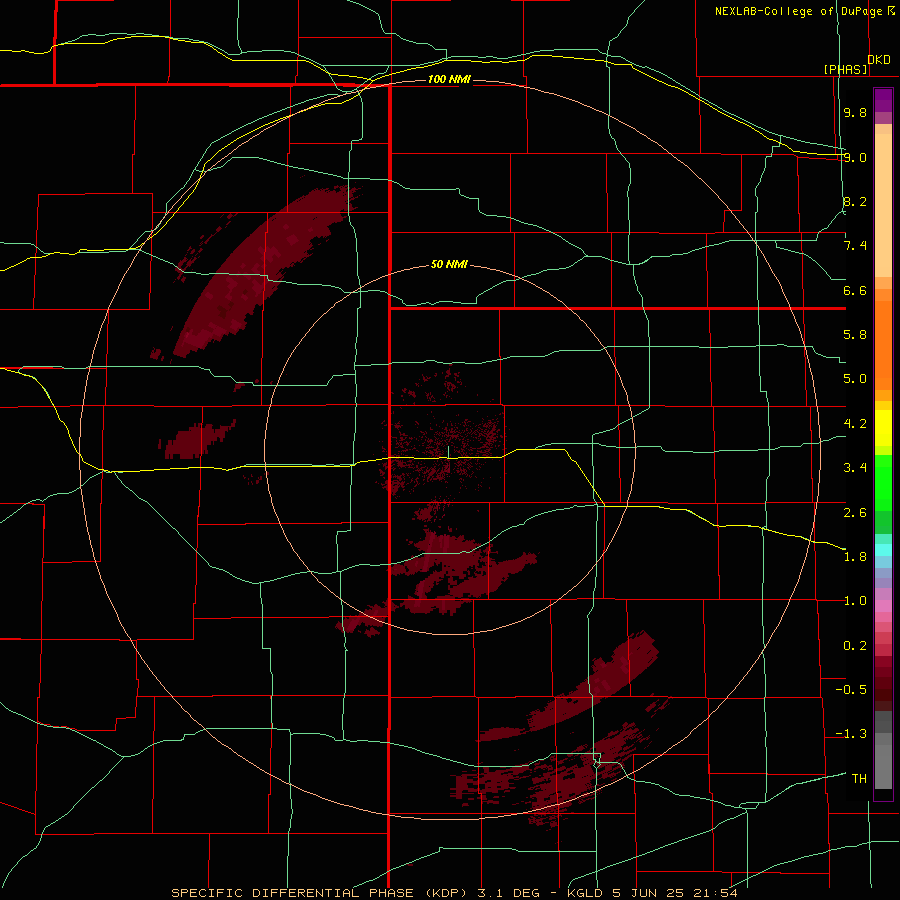Click the 3.4 scale value
900x900 pixels.
click(855, 468)
